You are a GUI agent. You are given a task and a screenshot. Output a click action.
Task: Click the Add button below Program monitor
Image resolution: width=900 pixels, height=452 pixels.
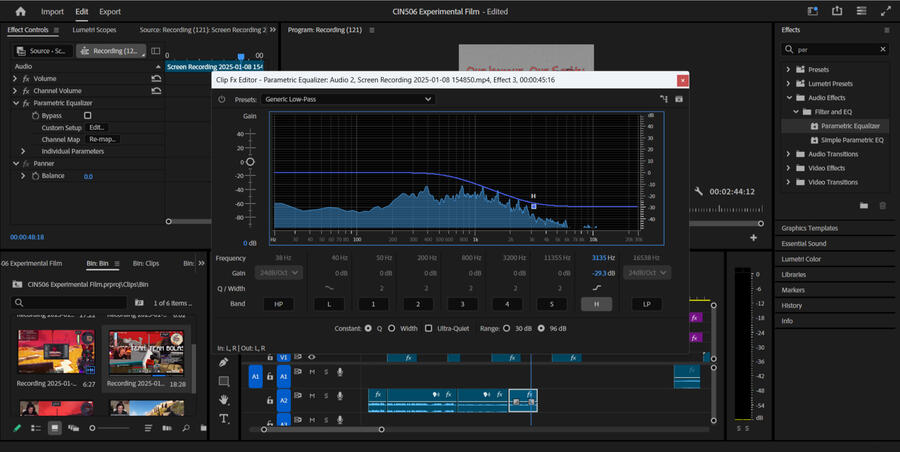753,238
